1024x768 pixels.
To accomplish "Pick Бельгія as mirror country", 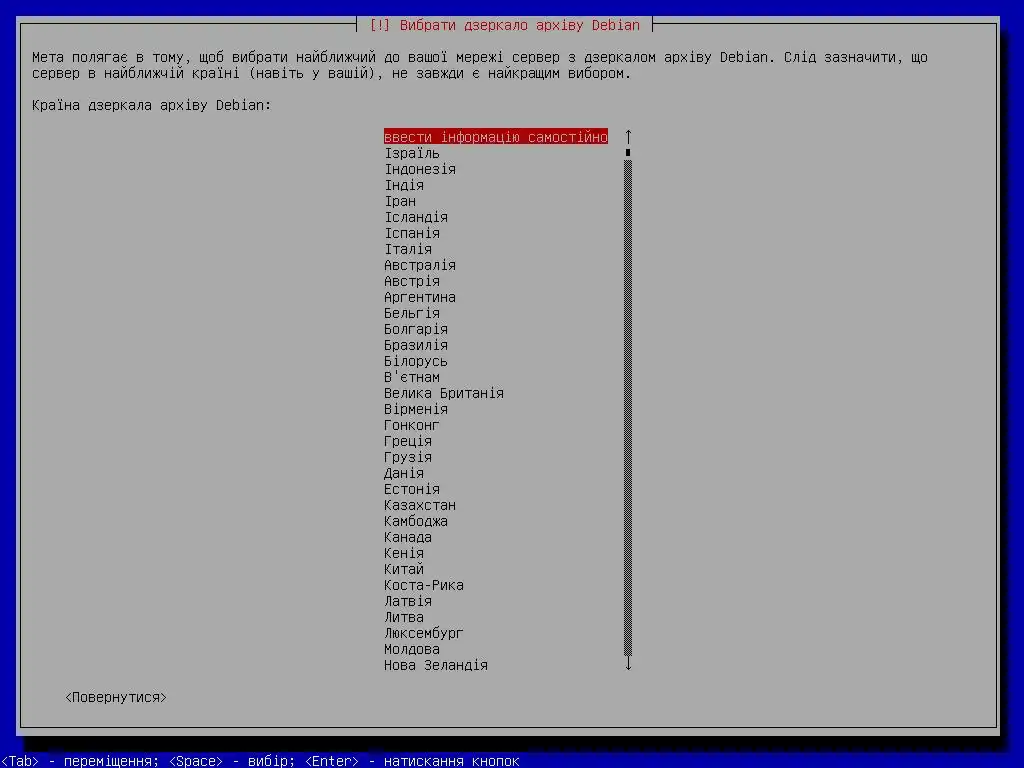I will (411, 313).
